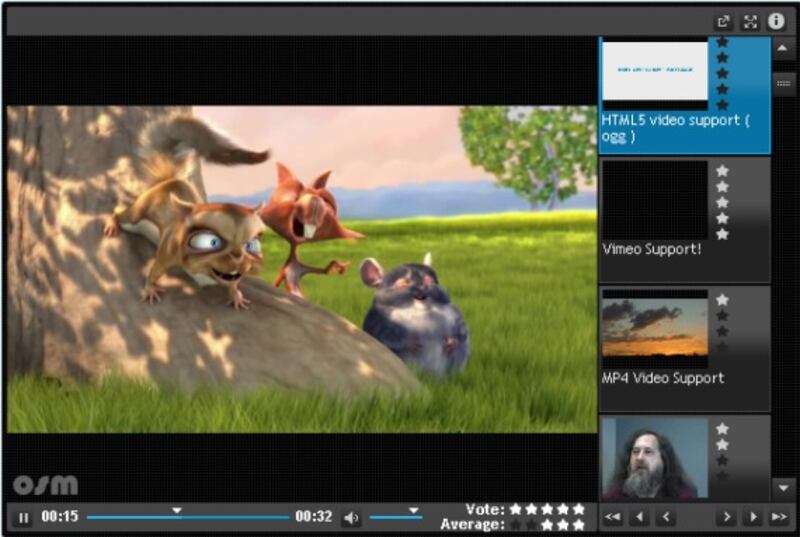800x537 pixels.
Task: Give a five-star vote in the Vote row
Action: coord(579,509)
